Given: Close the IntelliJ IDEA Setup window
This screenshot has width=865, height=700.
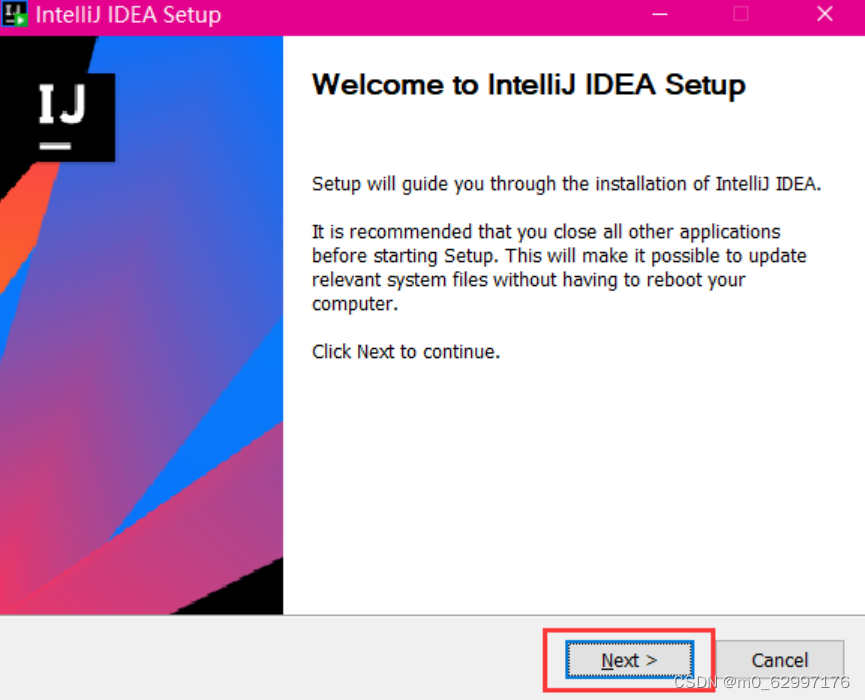Looking at the screenshot, I should point(824,14).
